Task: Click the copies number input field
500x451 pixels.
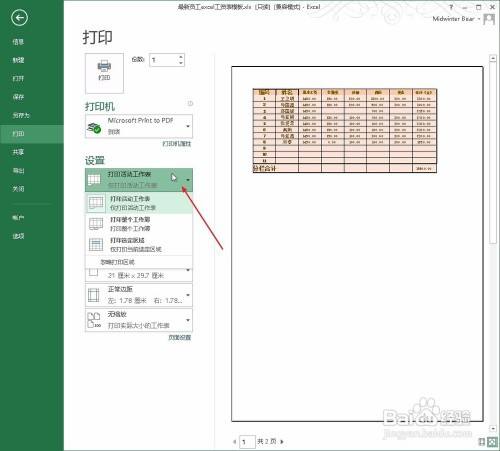Action: 163,60
